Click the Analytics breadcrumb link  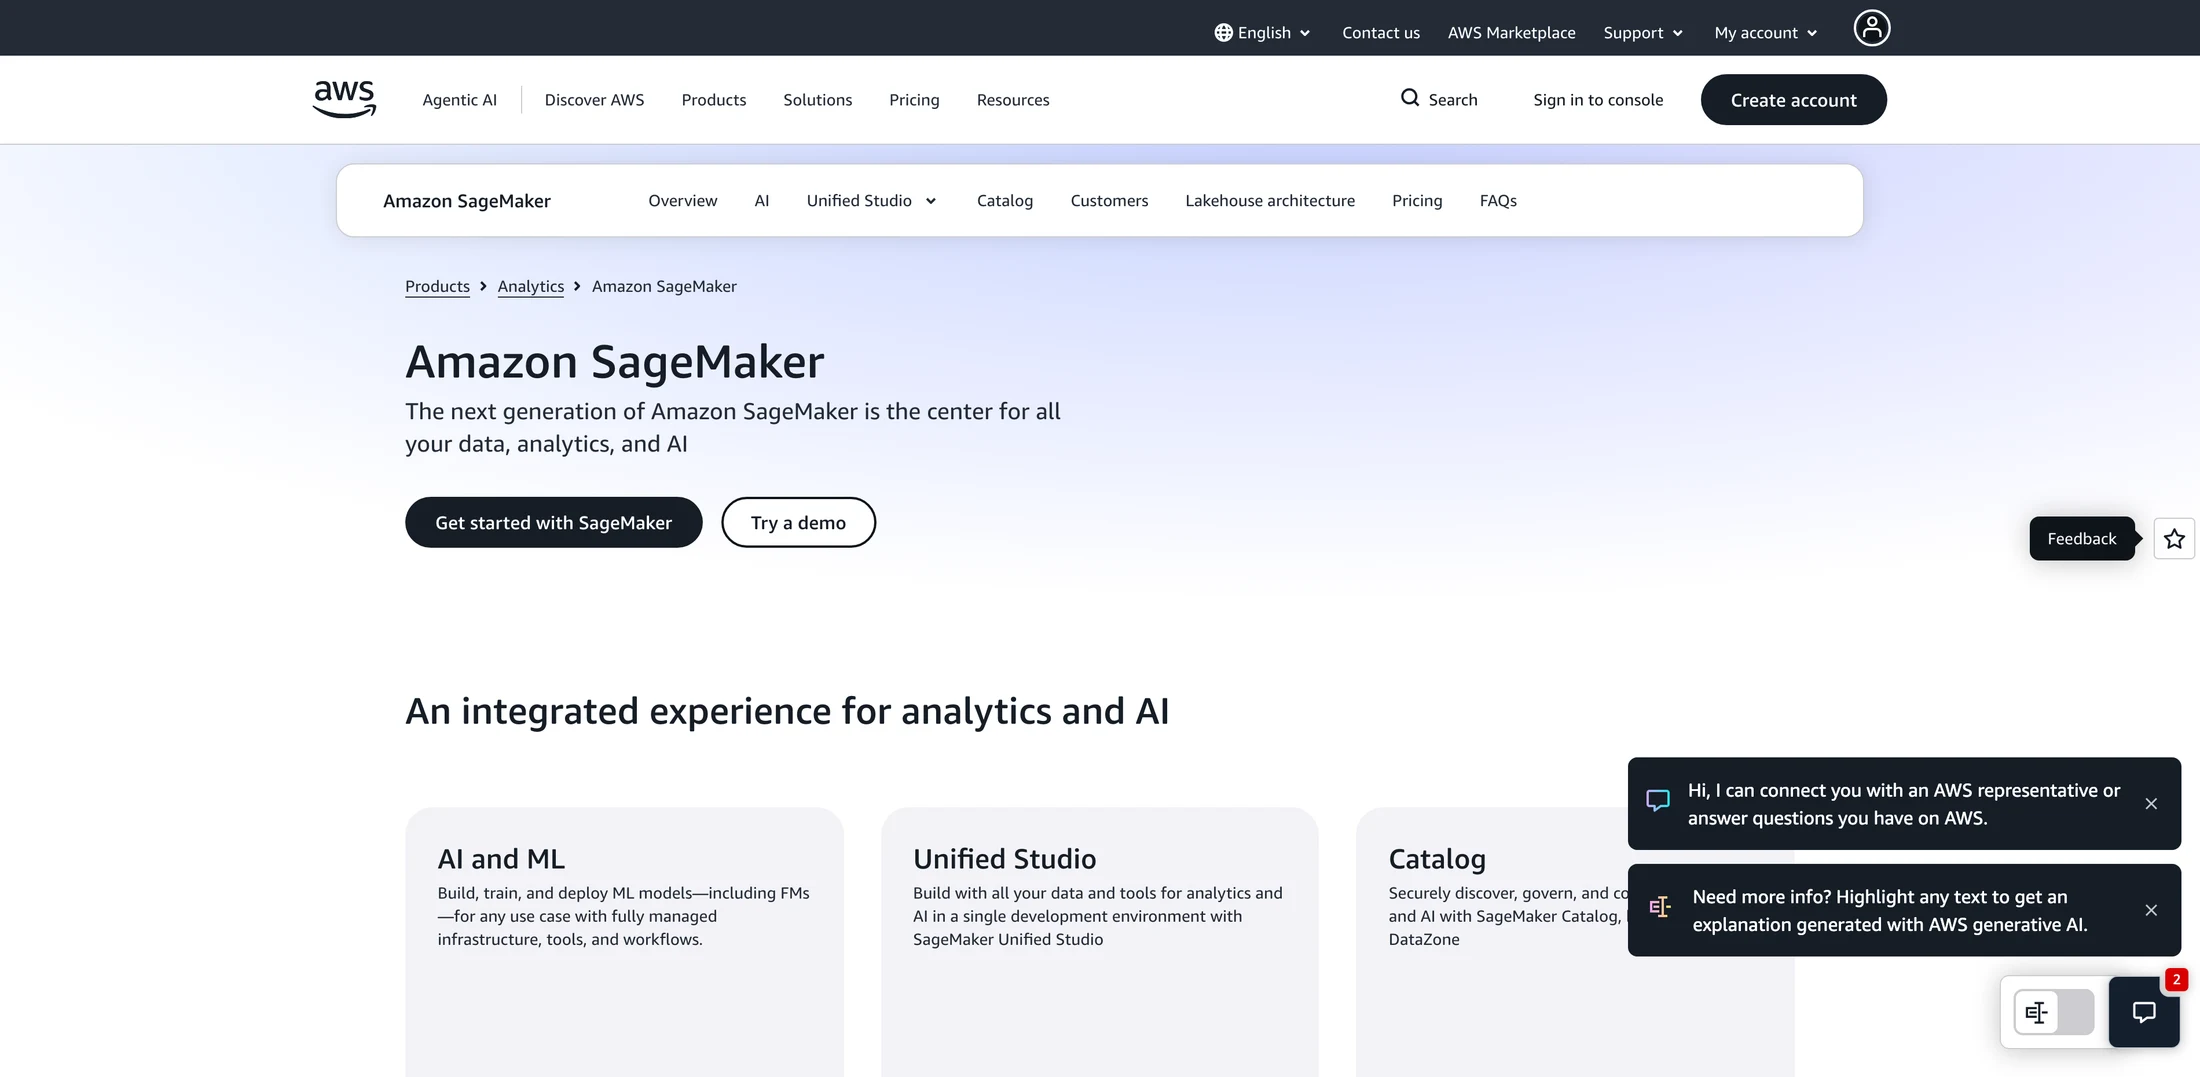pos(531,286)
